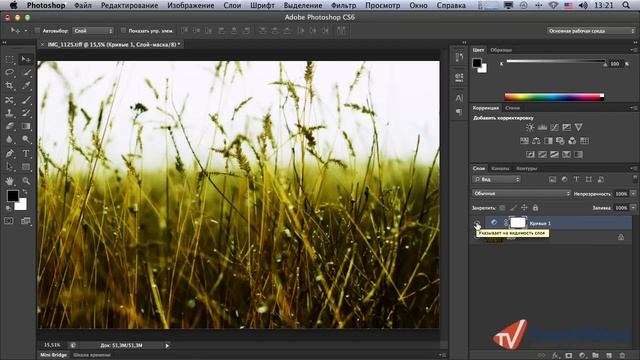The height and width of the screenshot is (360, 640).
Task: Select the Horizontal Type tool
Action: pos(26,153)
